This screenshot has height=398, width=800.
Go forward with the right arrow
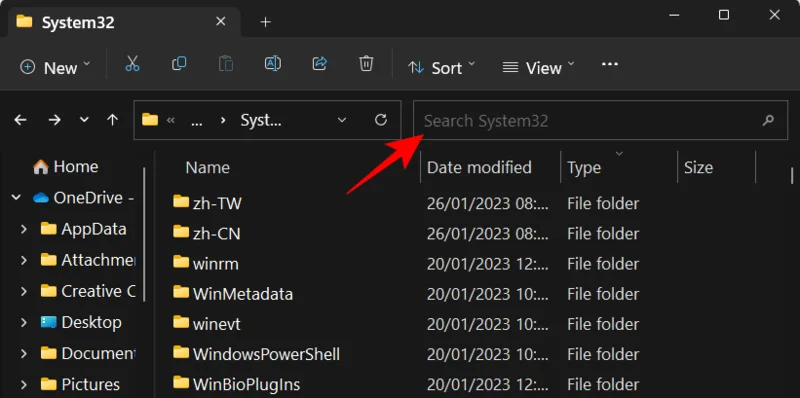[54, 120]
